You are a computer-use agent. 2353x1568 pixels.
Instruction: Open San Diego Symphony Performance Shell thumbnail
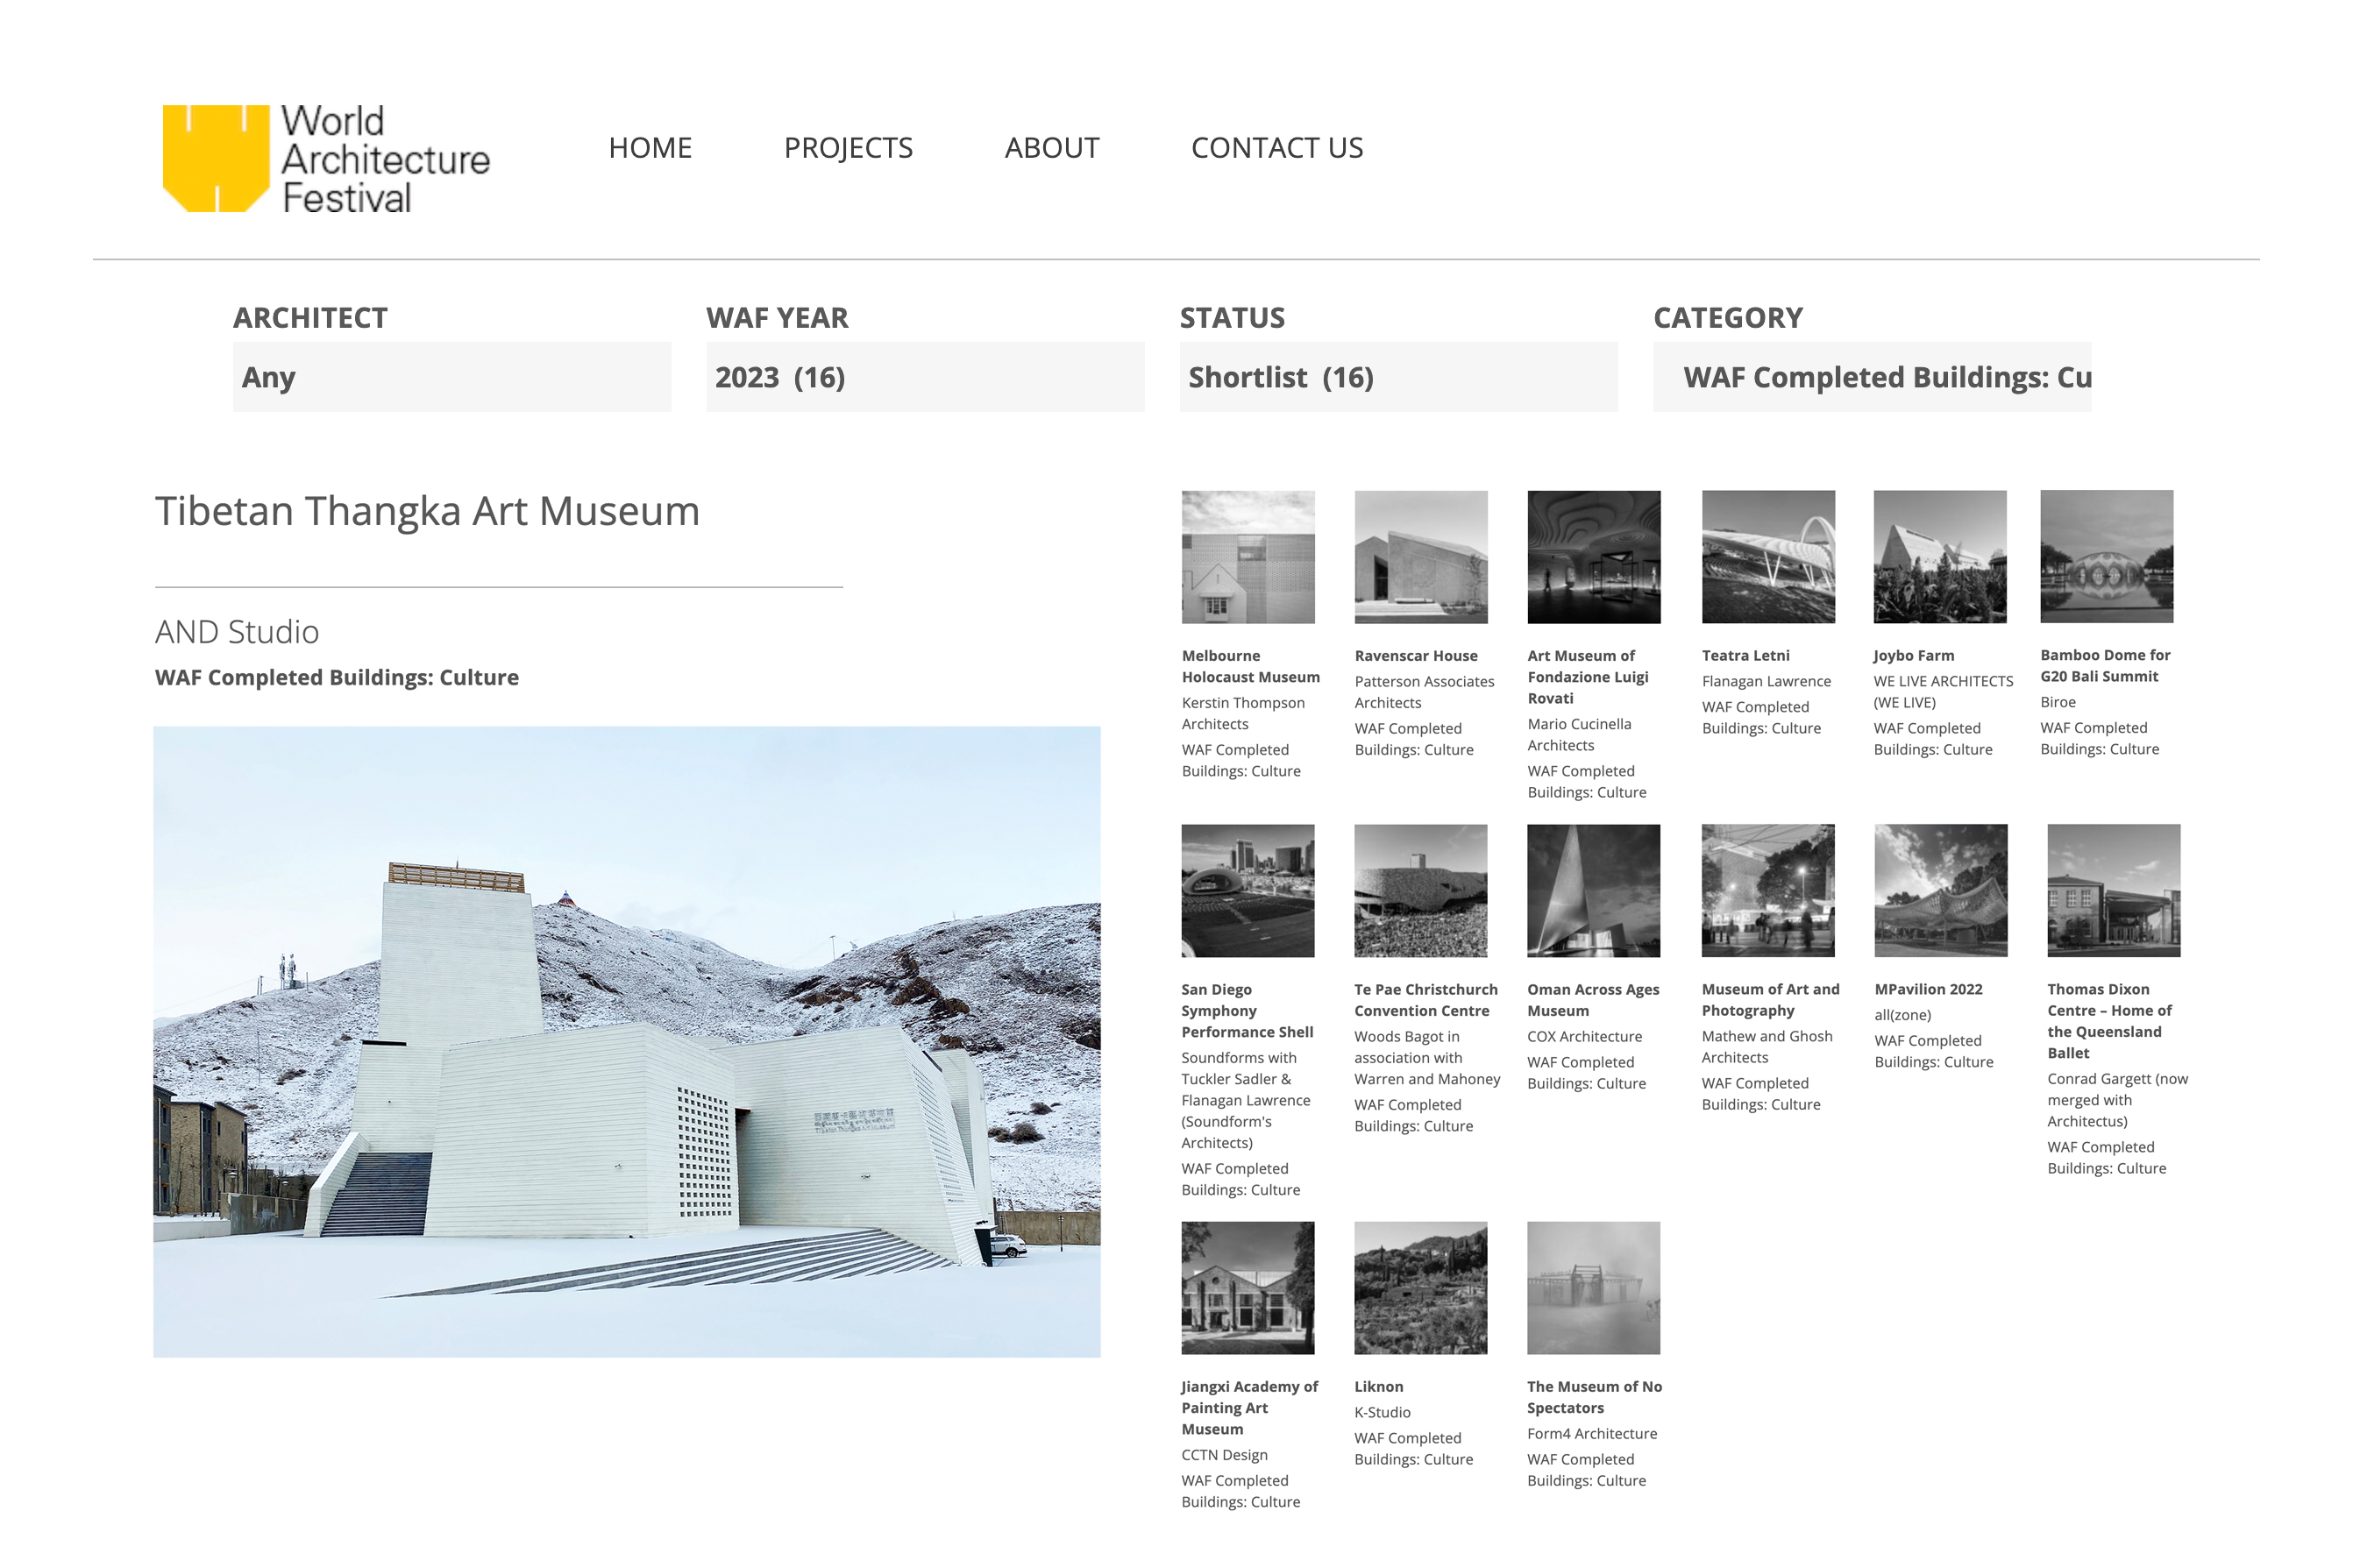click(1248, 891)
